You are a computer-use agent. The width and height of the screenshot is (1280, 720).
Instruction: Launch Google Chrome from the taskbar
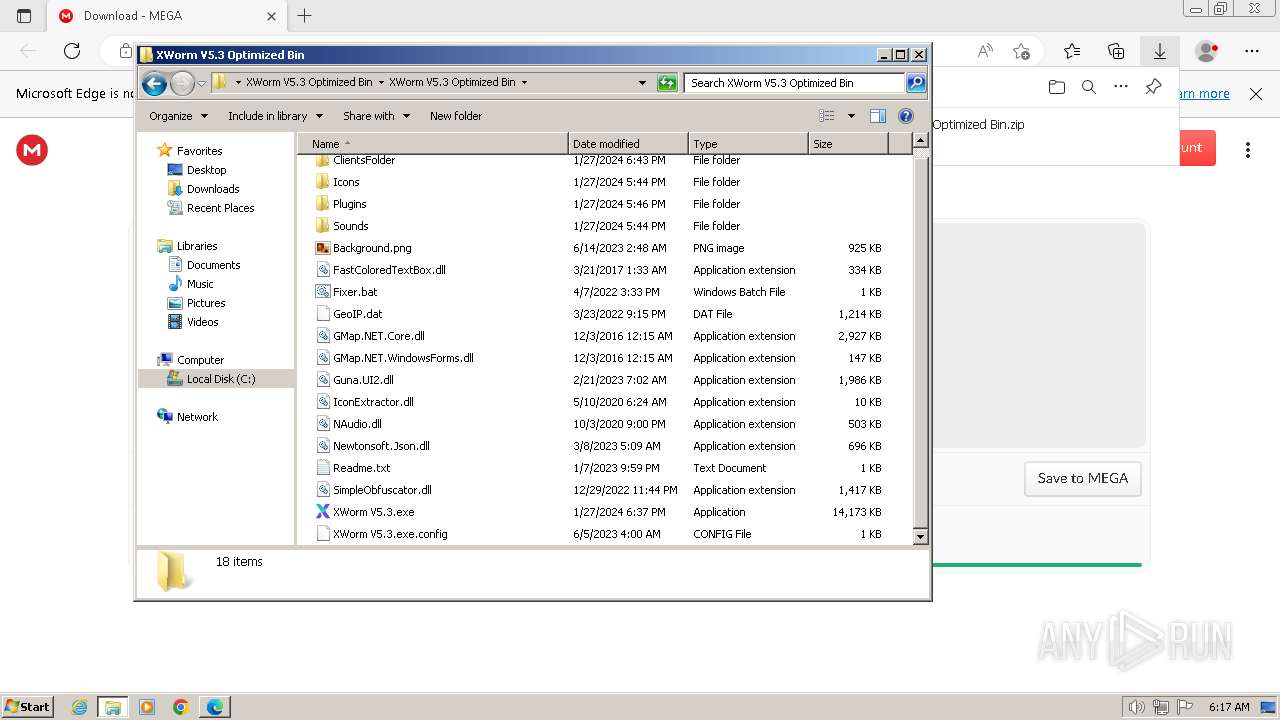tap(181, 707)
